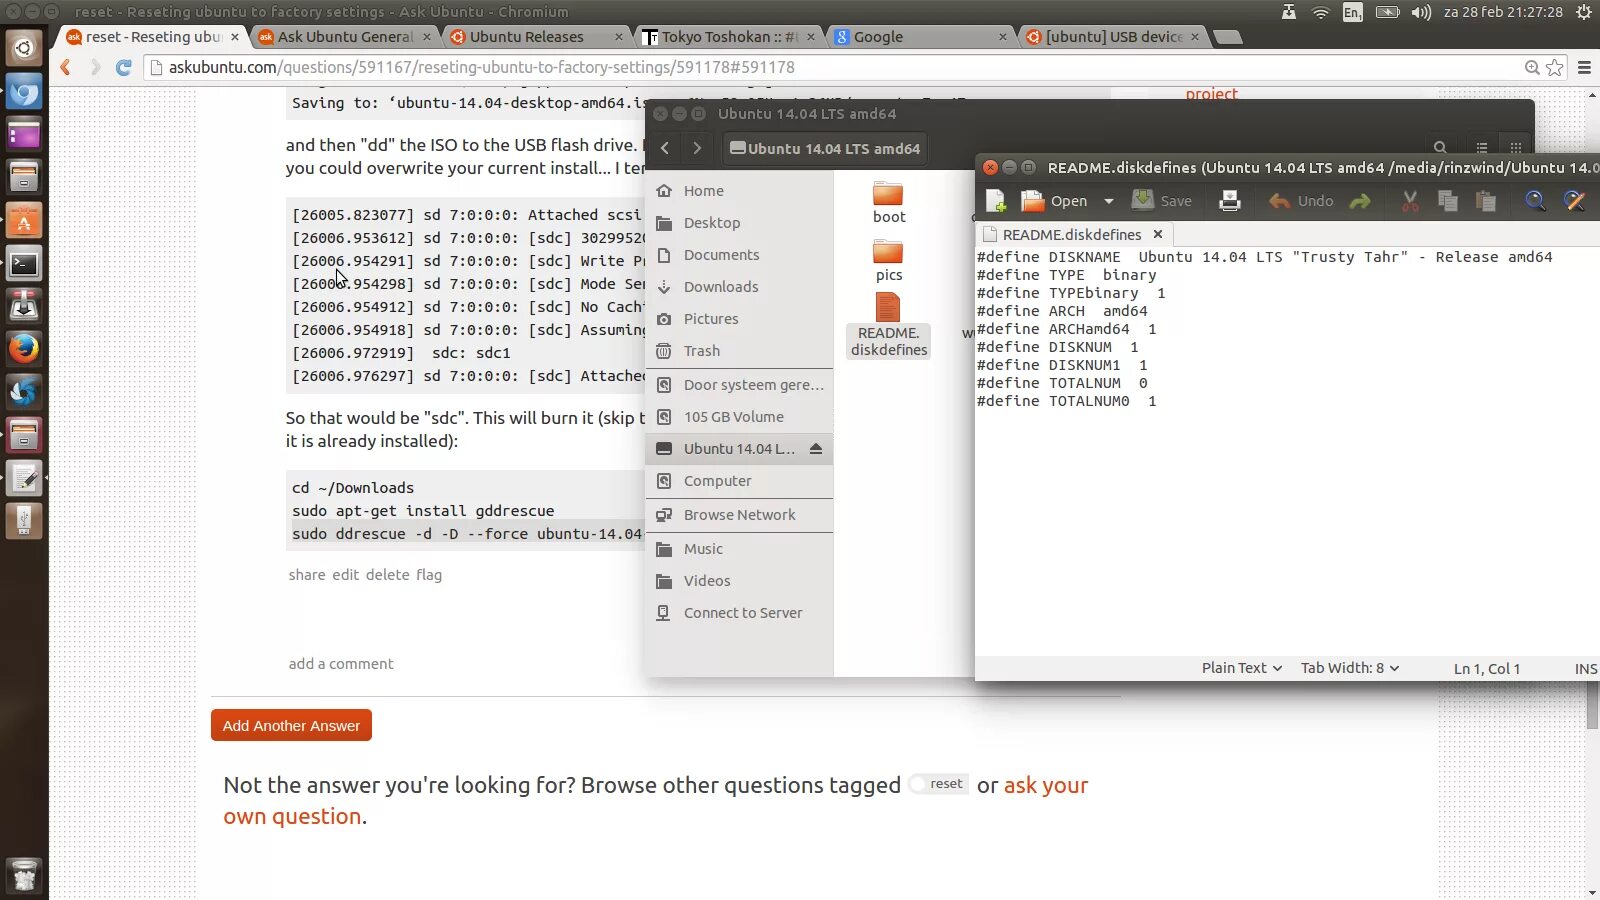Open Connect to Server in Files sidebar
The image size is (1600, 900).
pos(740,613)
